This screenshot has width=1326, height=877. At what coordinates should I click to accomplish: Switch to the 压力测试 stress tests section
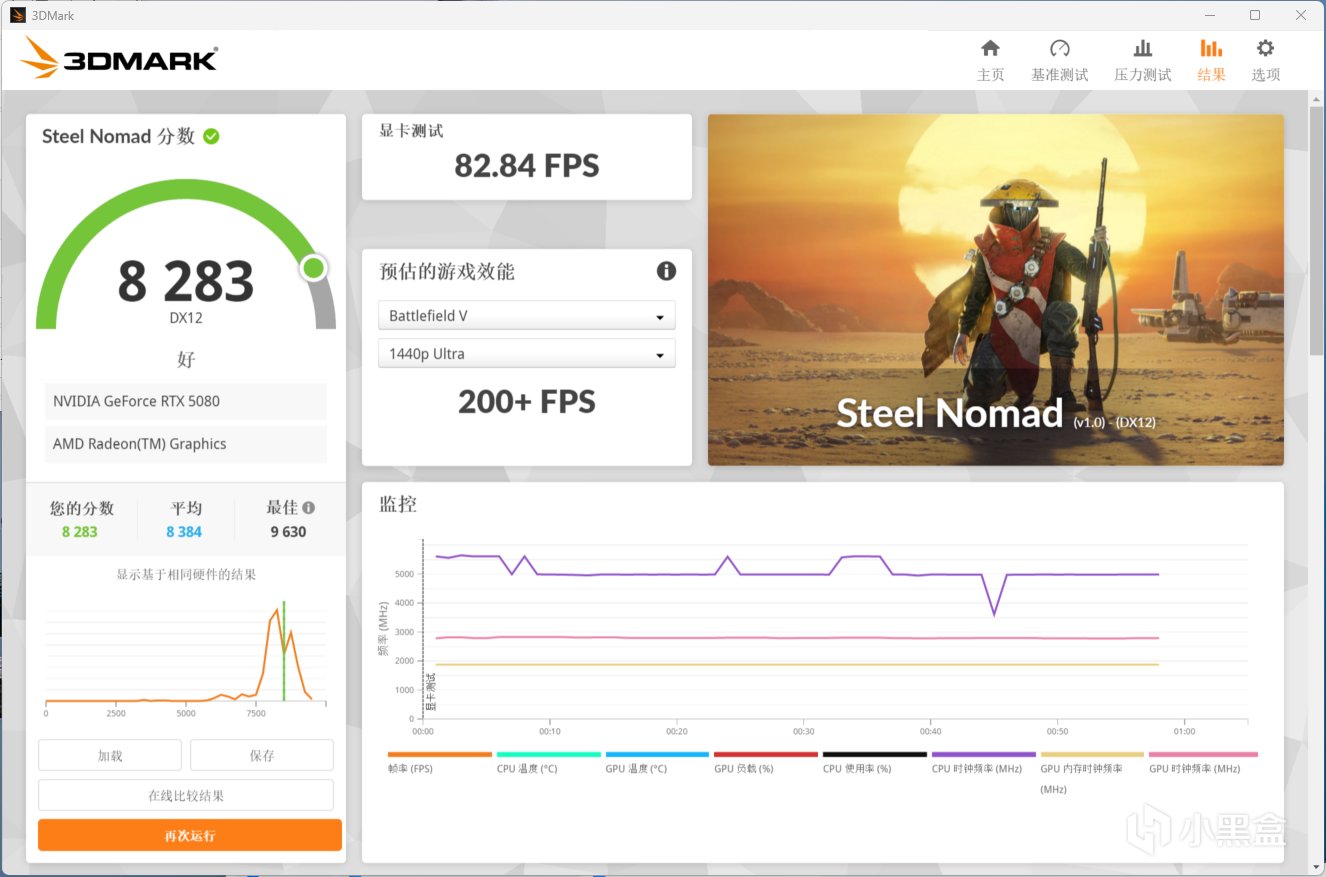(x=1143, y=60)
